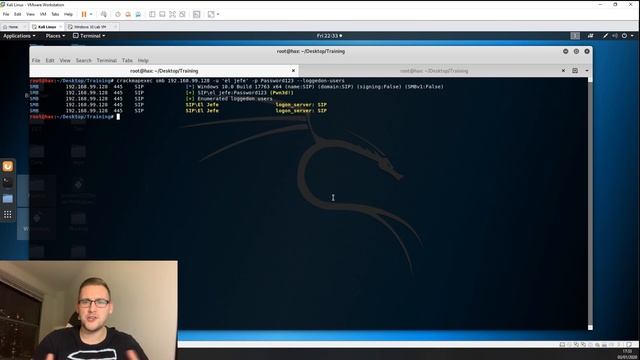This screenshot has width=640, height=360.
Task: Toggle the VMware library sidebar icon
Action: tap(152, 14)
